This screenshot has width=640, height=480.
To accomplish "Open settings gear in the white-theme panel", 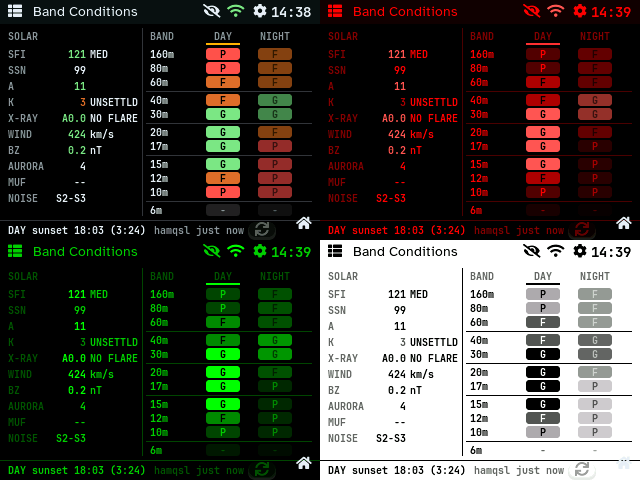I will tap(580, 251).
